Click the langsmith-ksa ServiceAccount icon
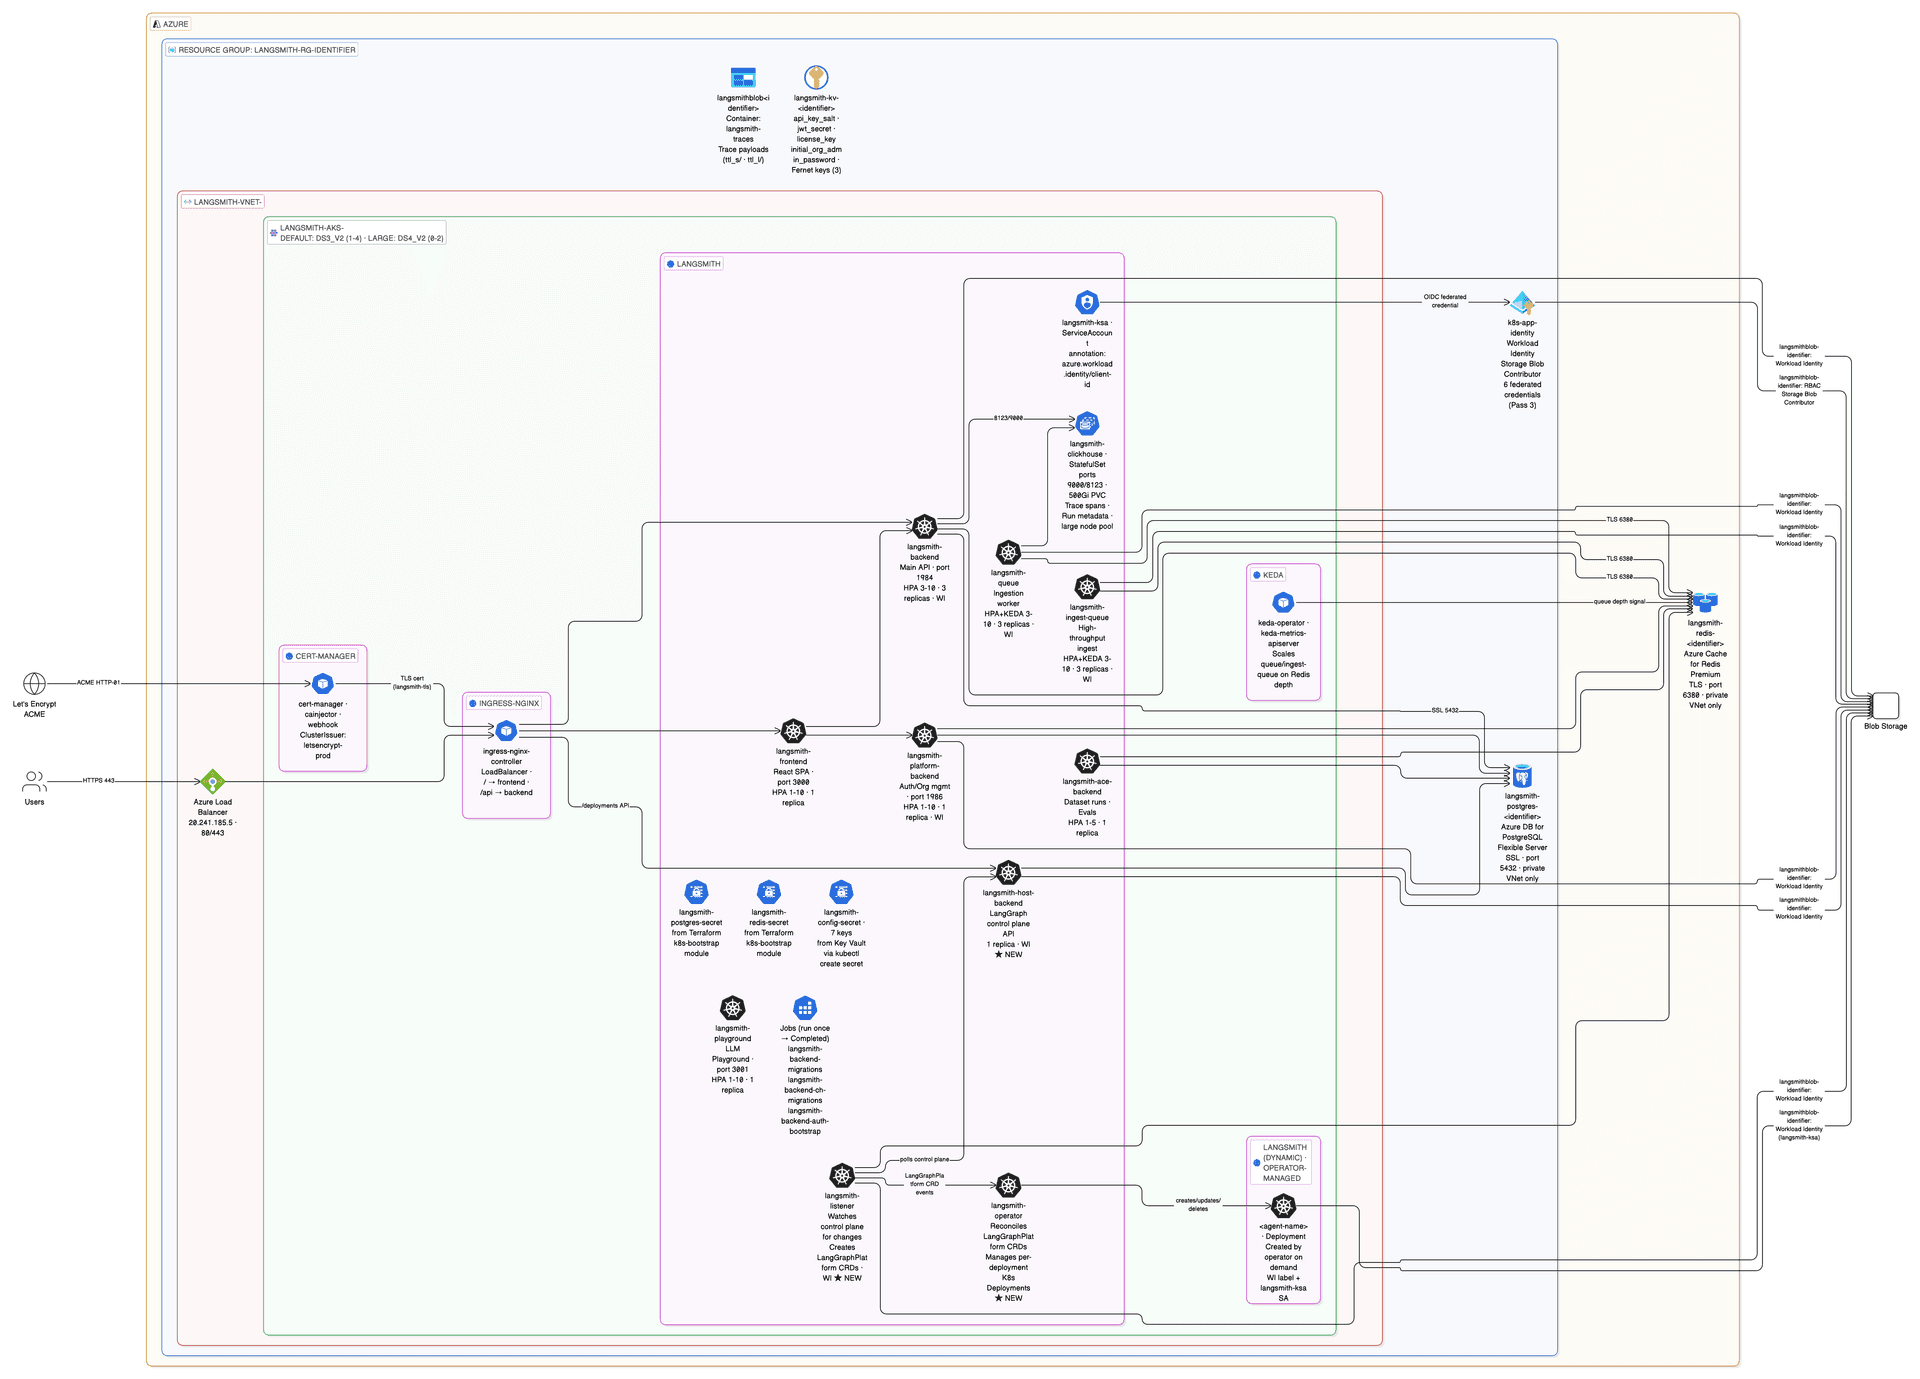1920x1379 pixels. point(1087,302)
